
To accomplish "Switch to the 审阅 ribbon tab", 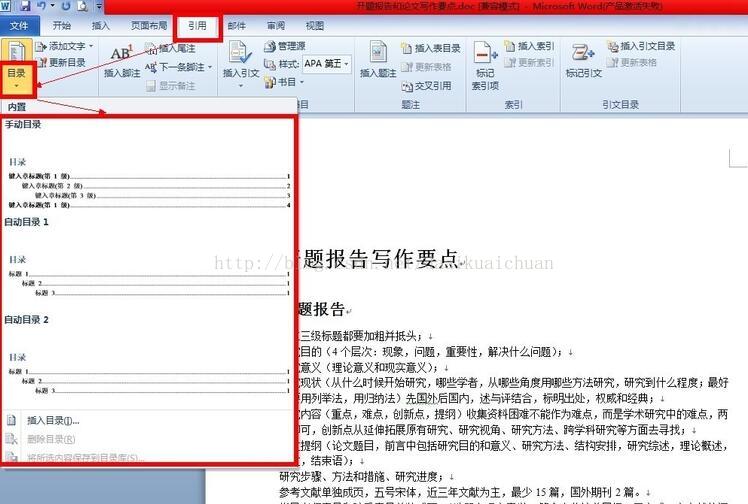I will (x=276, y=26).
